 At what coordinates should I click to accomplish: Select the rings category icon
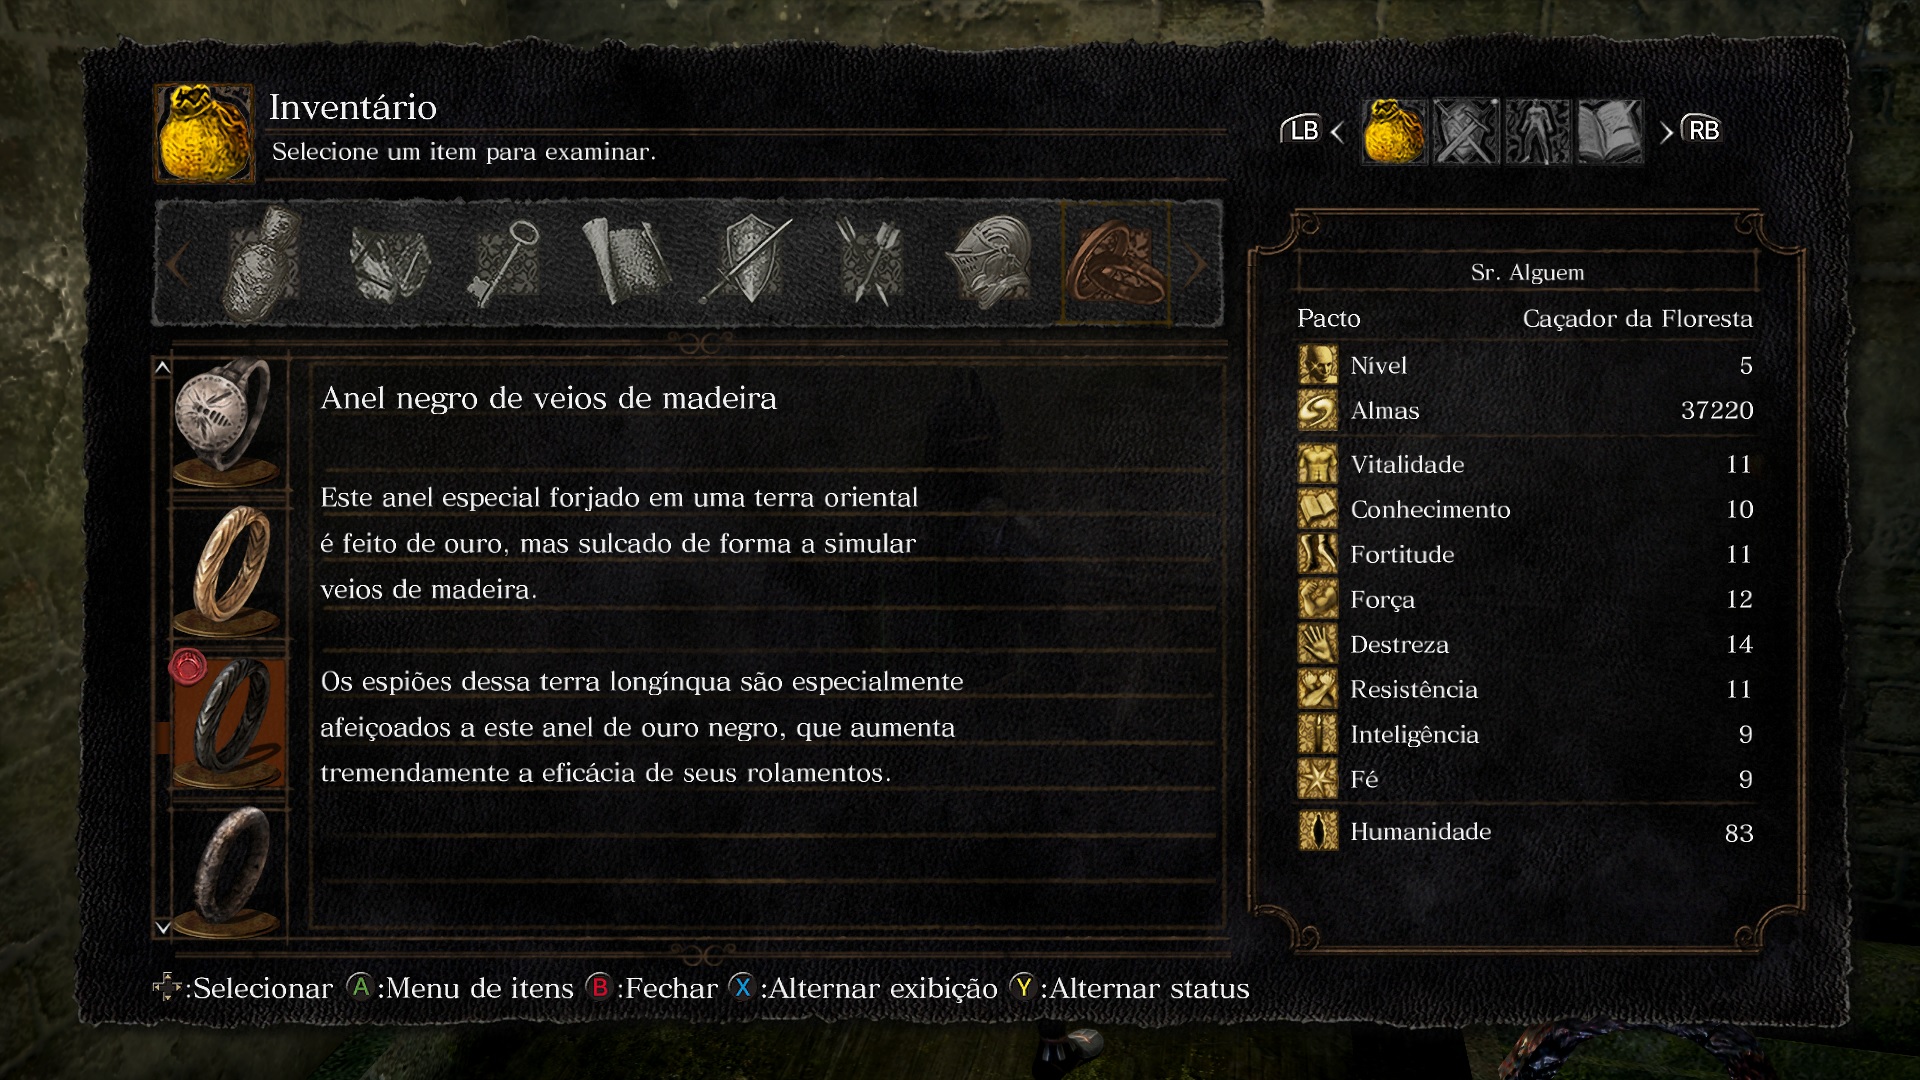(x=1115, y=263)
